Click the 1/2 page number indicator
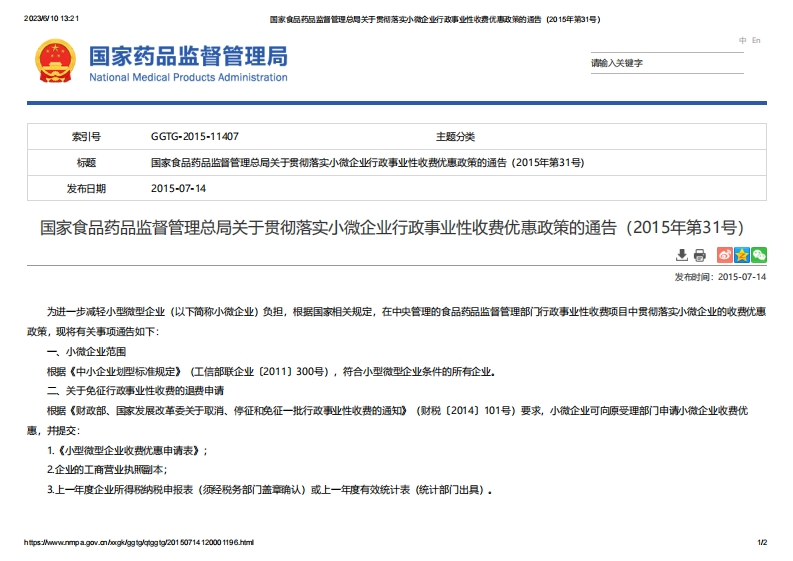This screenshot has height=561, width=793. 762,542
